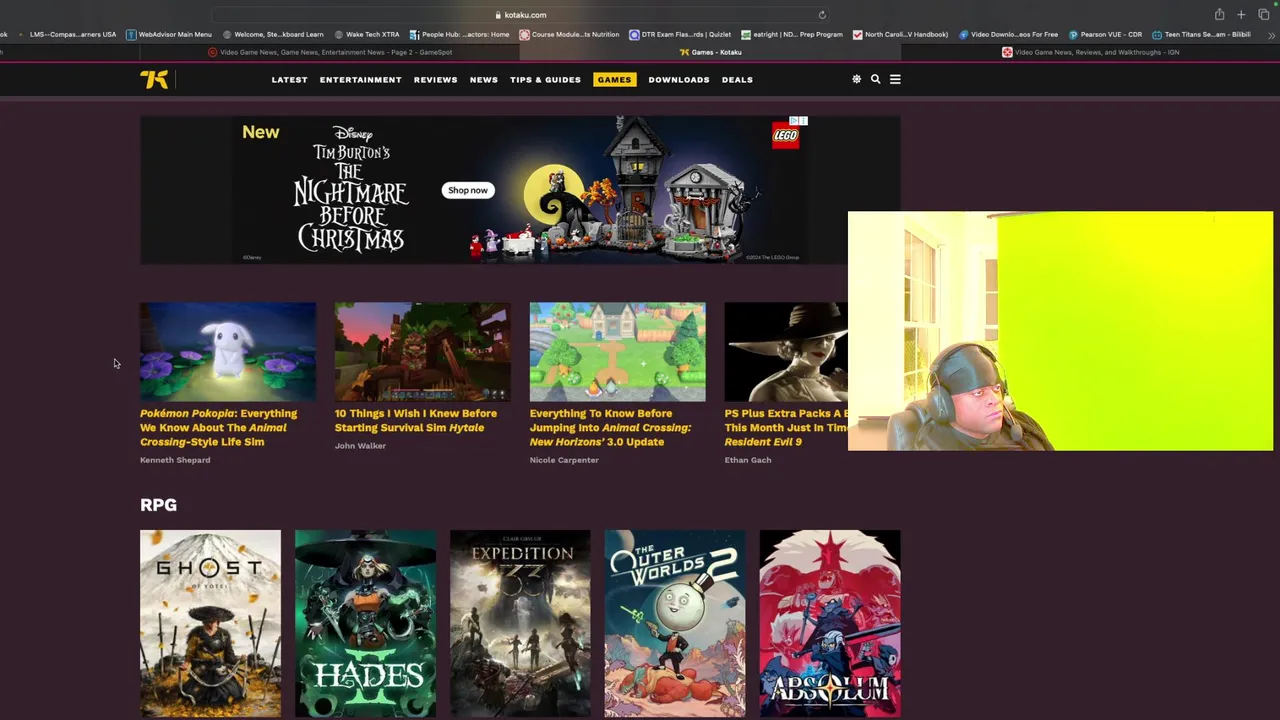This screenshot has height=720, width=1280.
Task: Open the eatright Prep Program bookmark
Action: (x=792, y=34)
